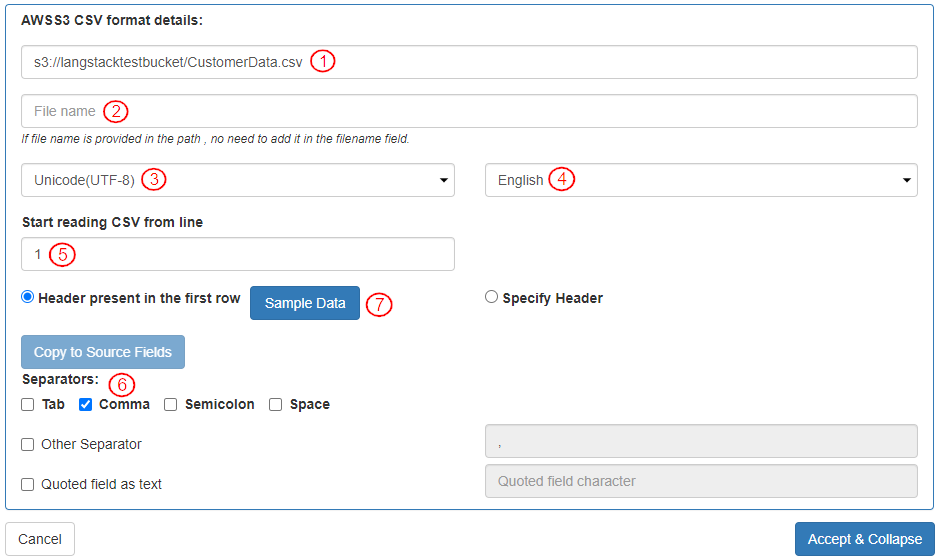Click the Sample Data button

(x=305, y=303)
